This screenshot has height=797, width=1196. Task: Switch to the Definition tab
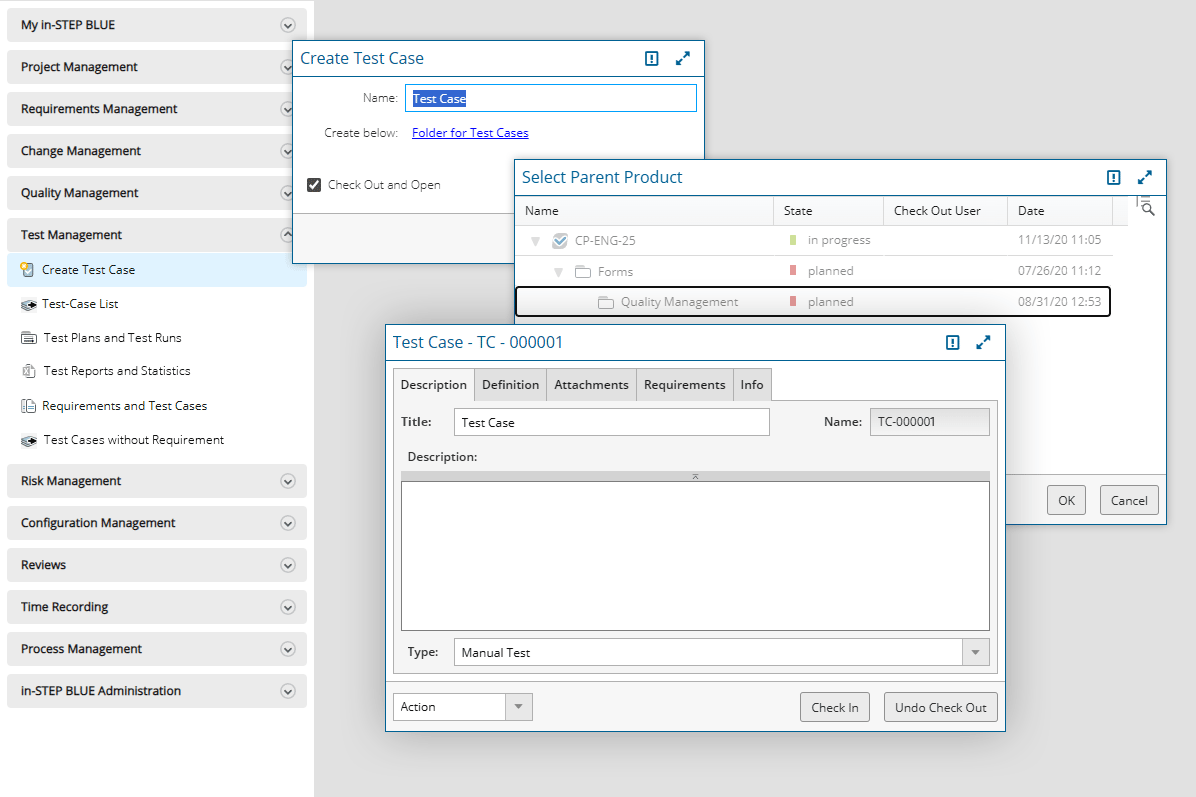510,384
